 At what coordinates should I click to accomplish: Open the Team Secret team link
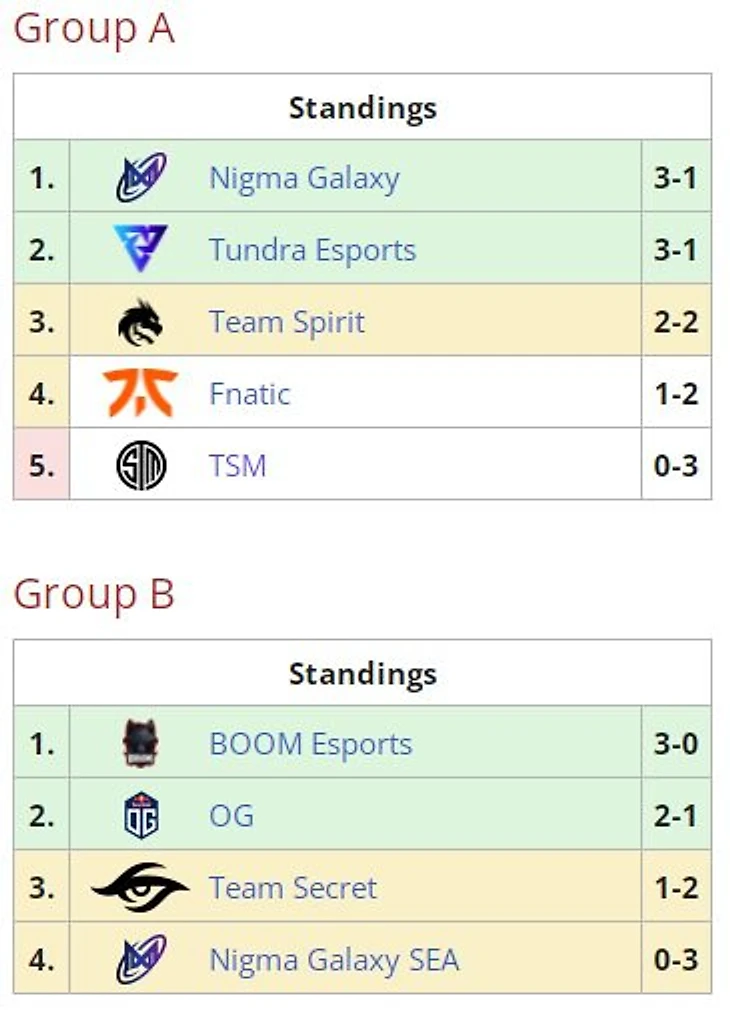tap(293, 888)
